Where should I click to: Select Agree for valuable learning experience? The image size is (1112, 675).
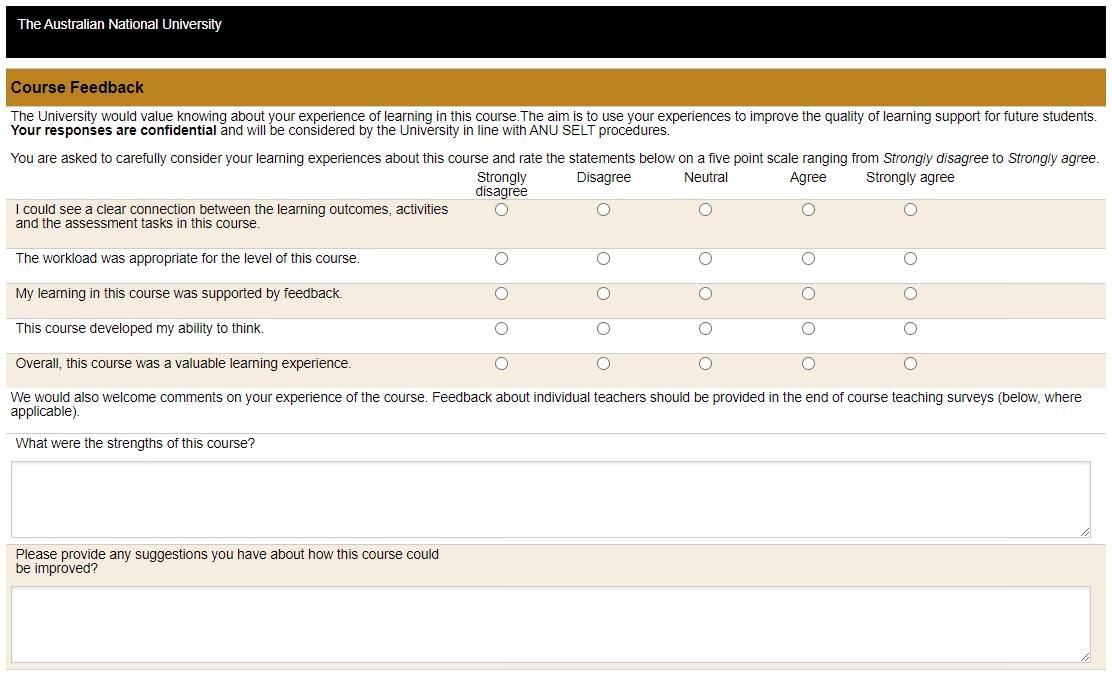(x=808, y=363)
